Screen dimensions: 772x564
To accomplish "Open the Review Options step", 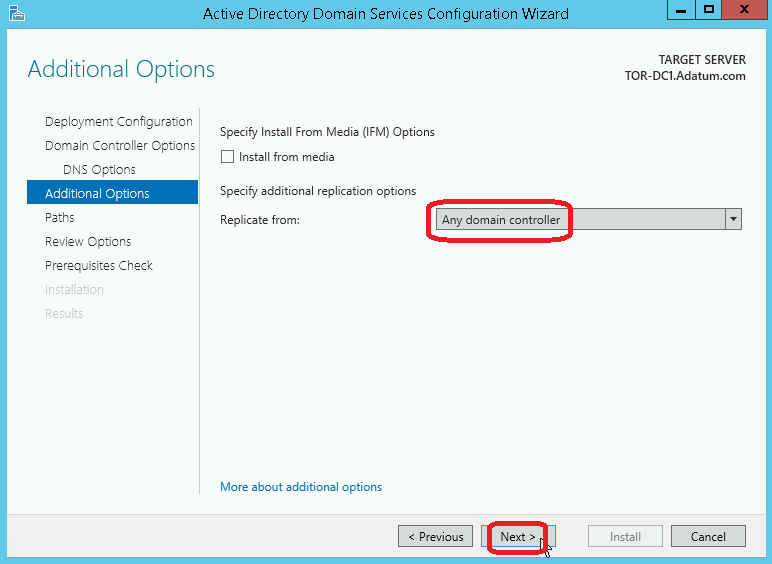I will [x=88, y=242].
